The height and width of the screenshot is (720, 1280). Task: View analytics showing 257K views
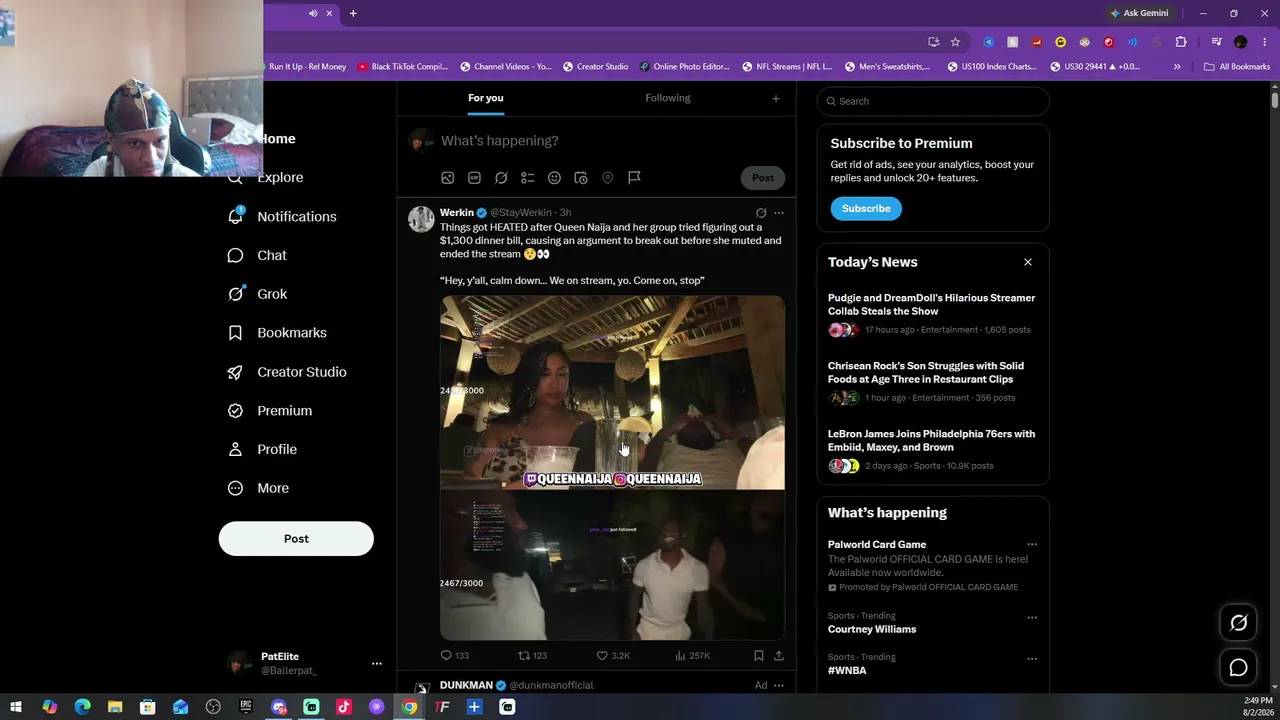pyautogui.click(x=693, y=656)
